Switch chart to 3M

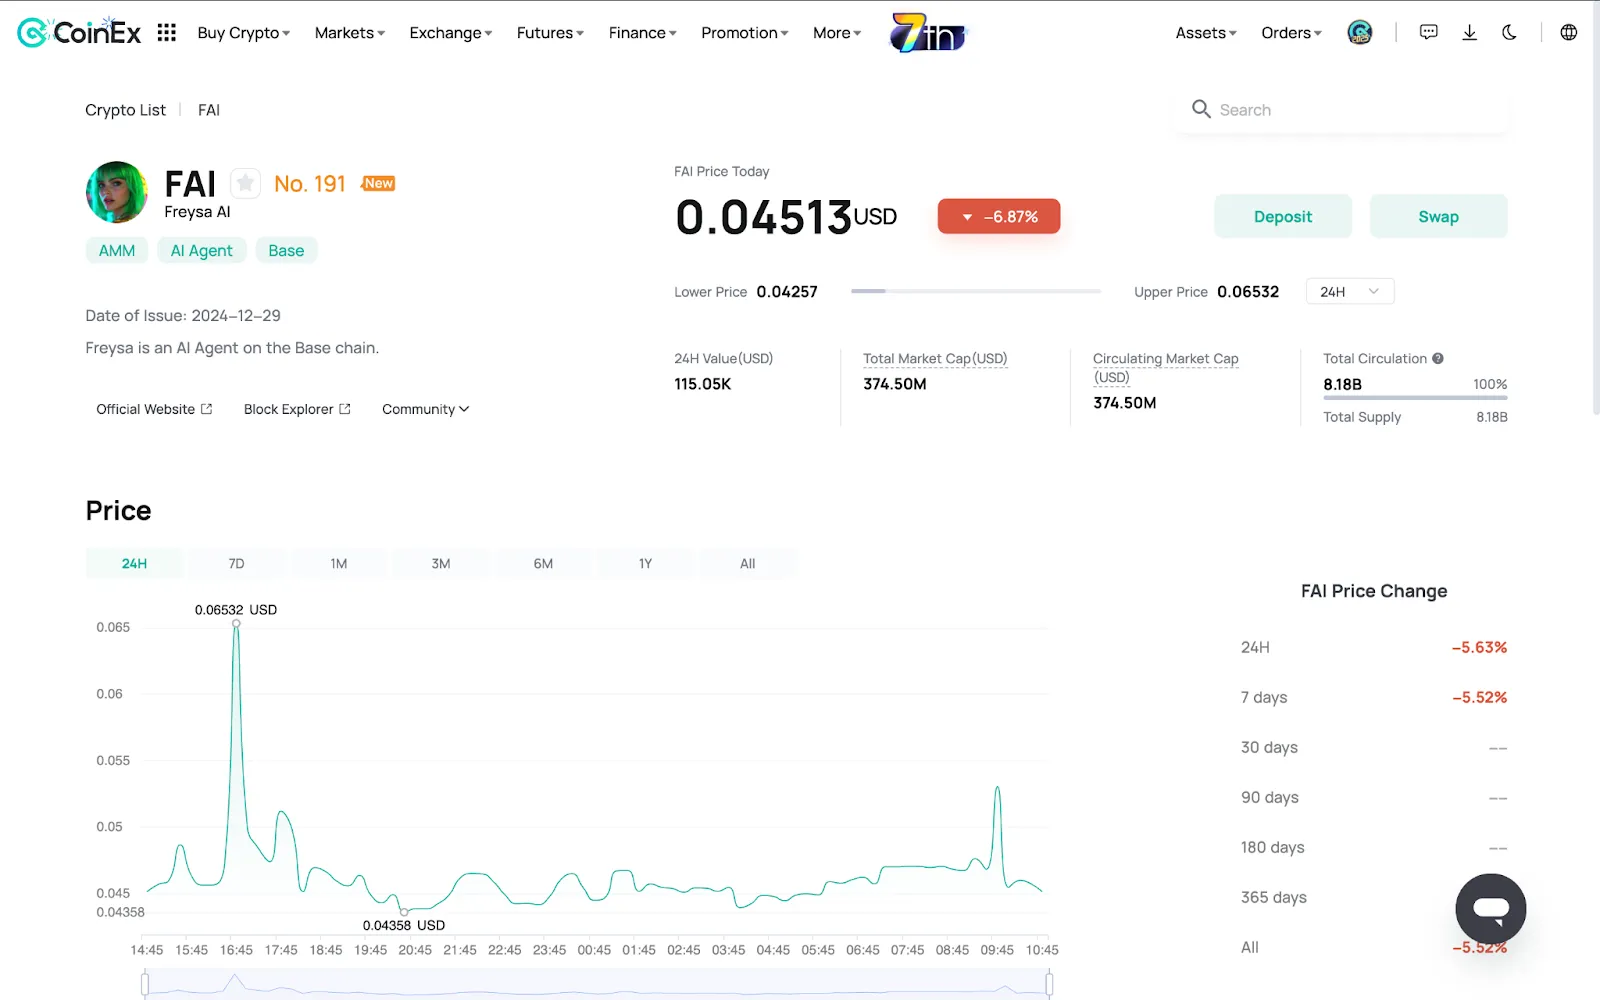441,563
